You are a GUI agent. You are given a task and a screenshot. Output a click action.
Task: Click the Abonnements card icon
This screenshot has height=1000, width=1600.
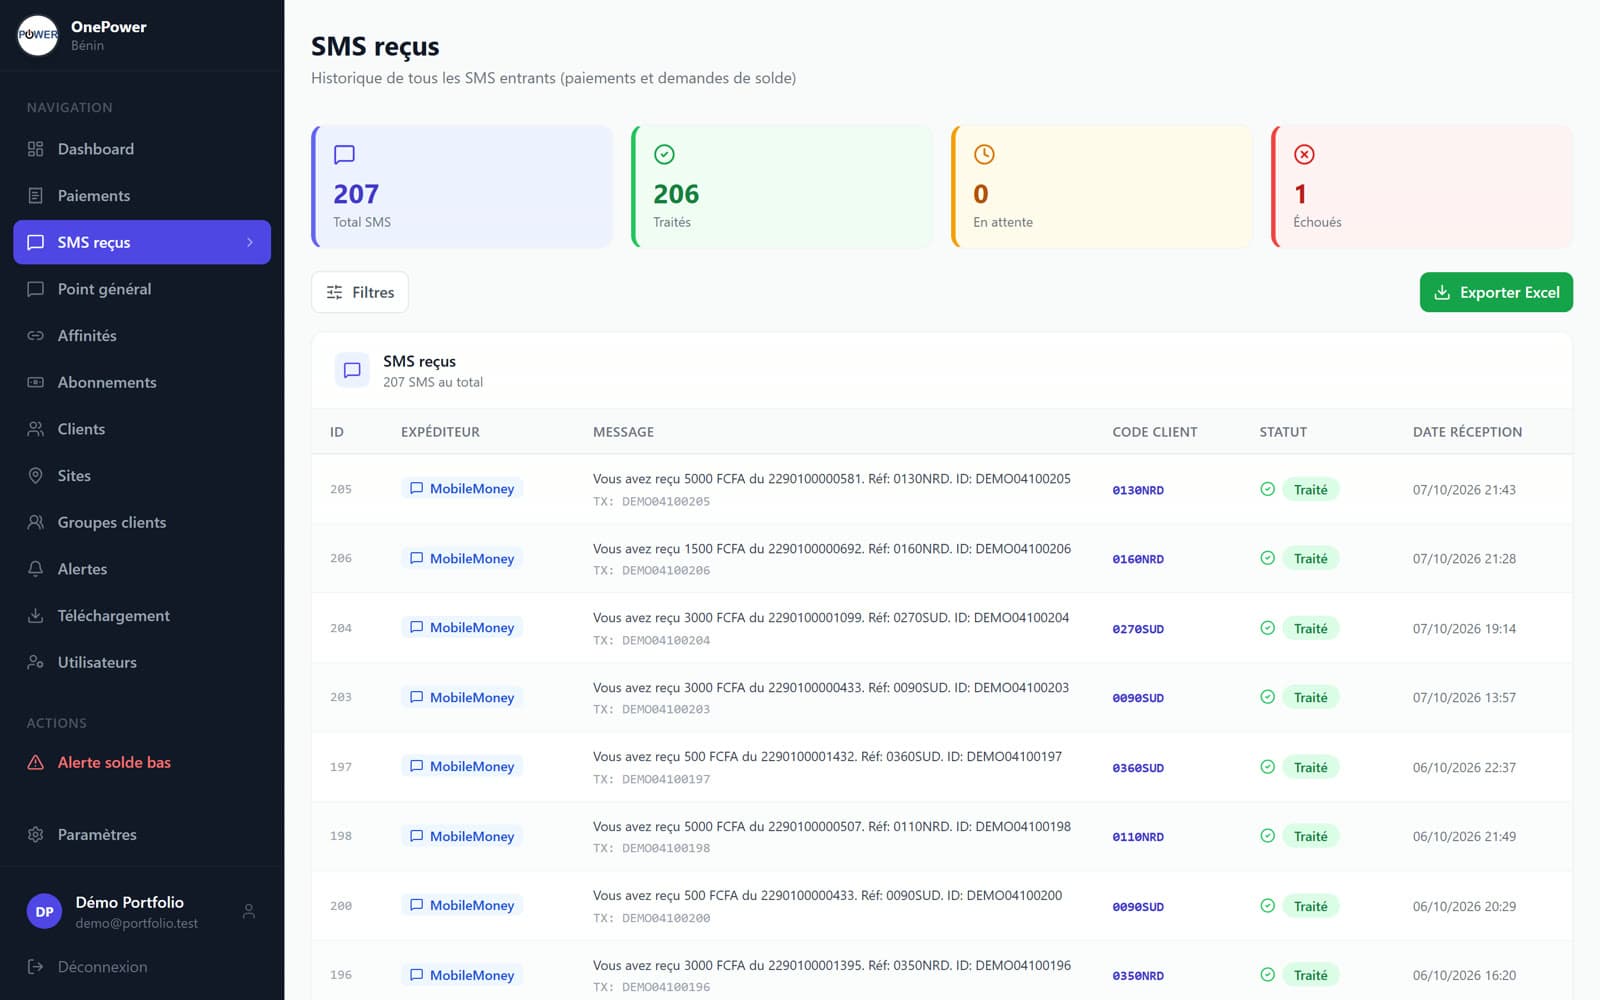[36, 382]
